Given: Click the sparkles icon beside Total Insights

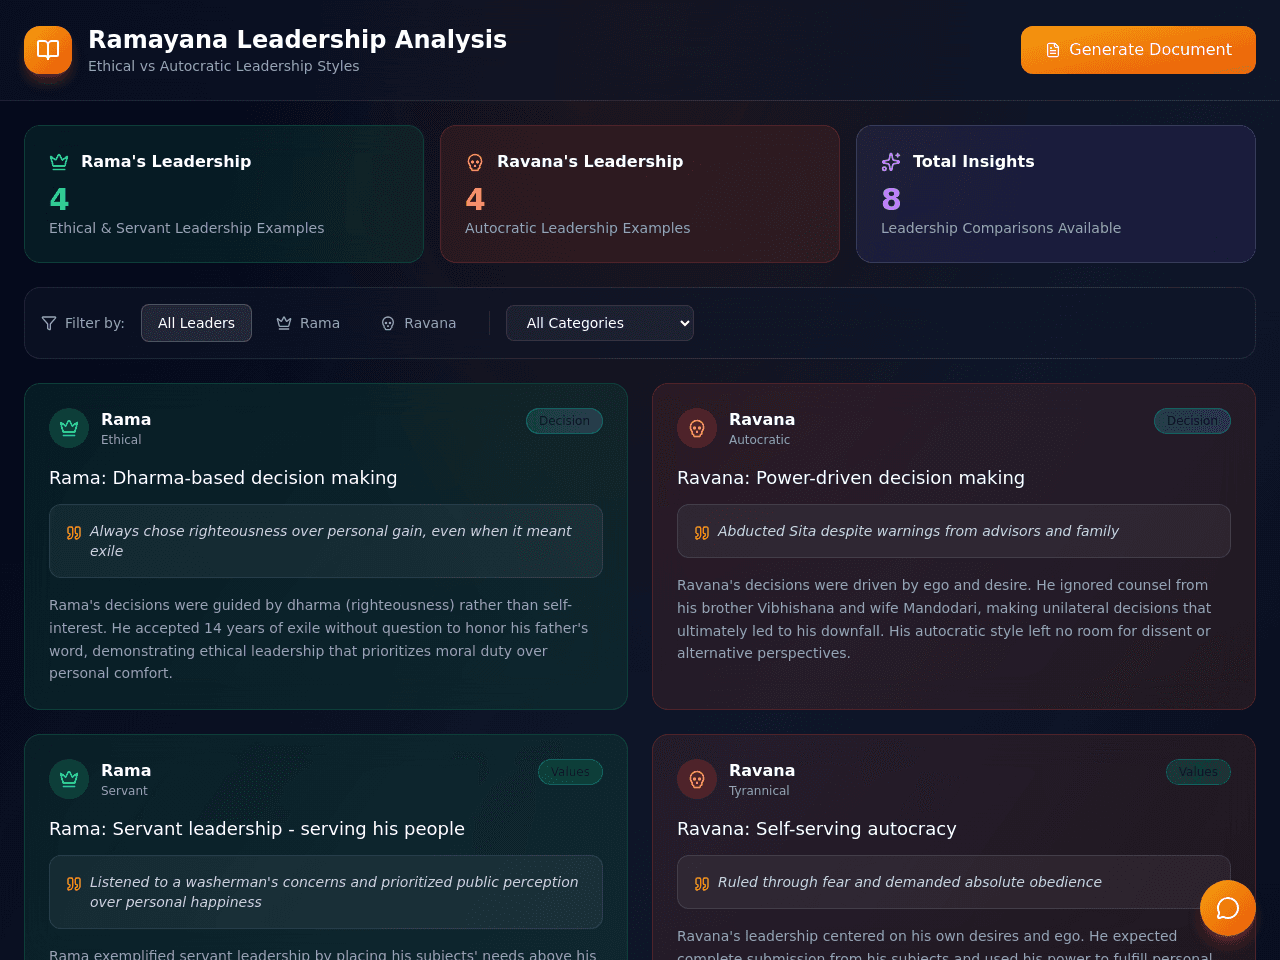Looking at the screenshot, I should 891,162.
